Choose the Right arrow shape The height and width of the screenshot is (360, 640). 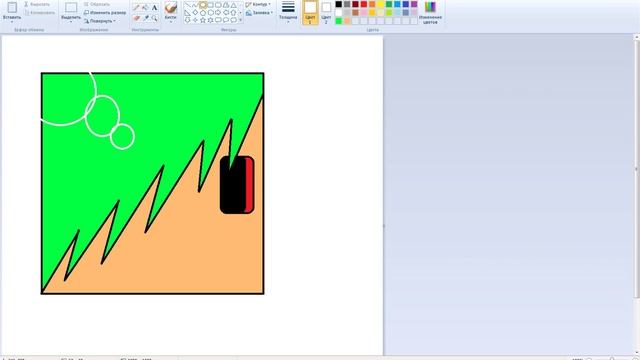coord(218,13)
